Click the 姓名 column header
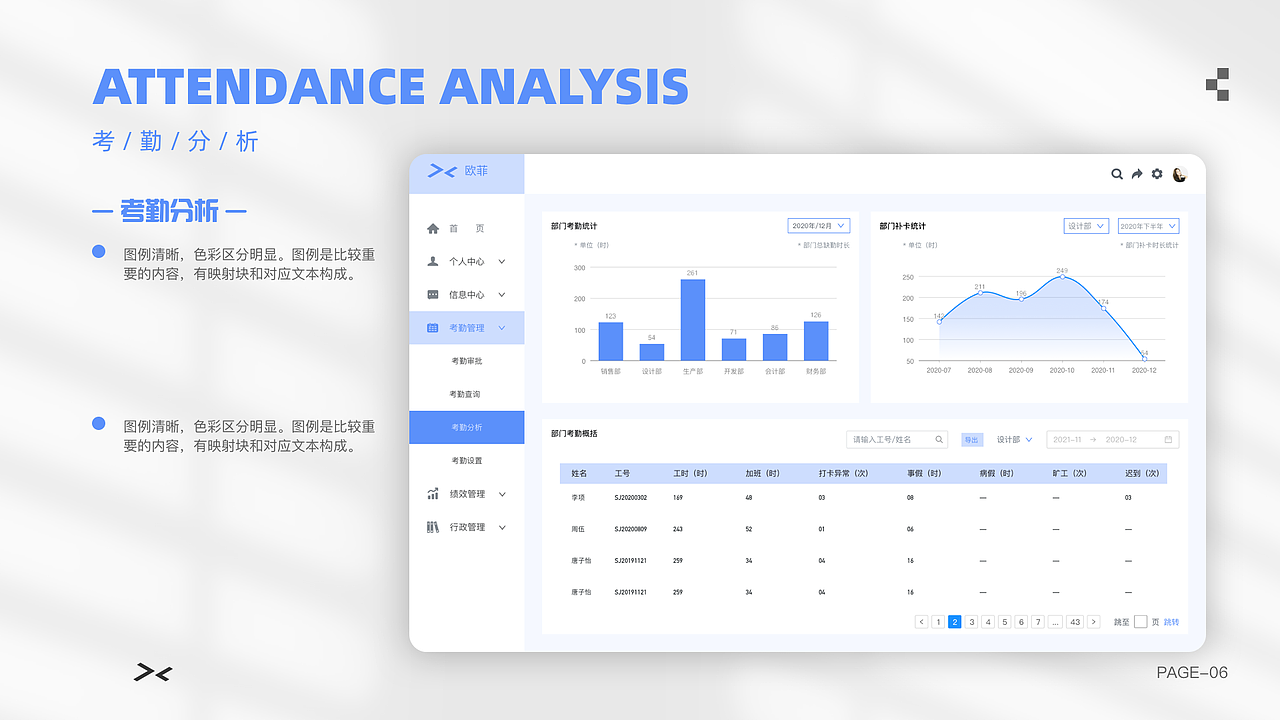 pyautogui.click(x=579, y=473)
